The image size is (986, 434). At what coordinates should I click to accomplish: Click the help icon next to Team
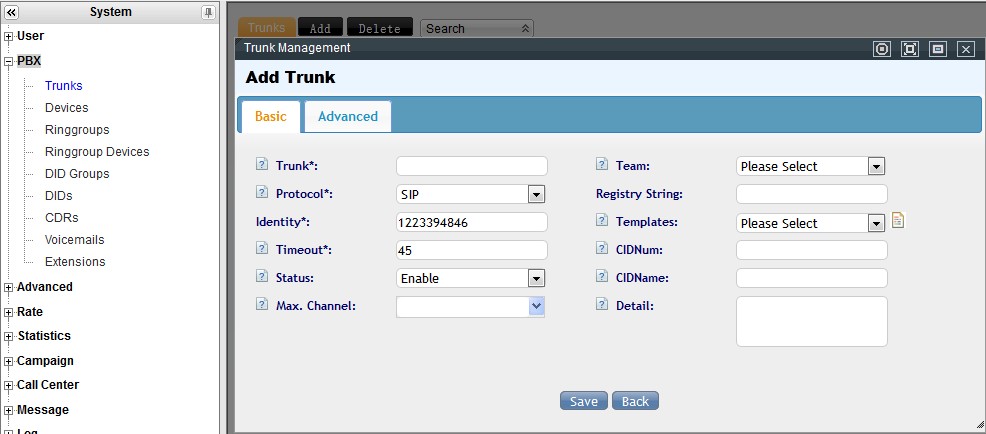pyautogui.click(x=603, y=165)
